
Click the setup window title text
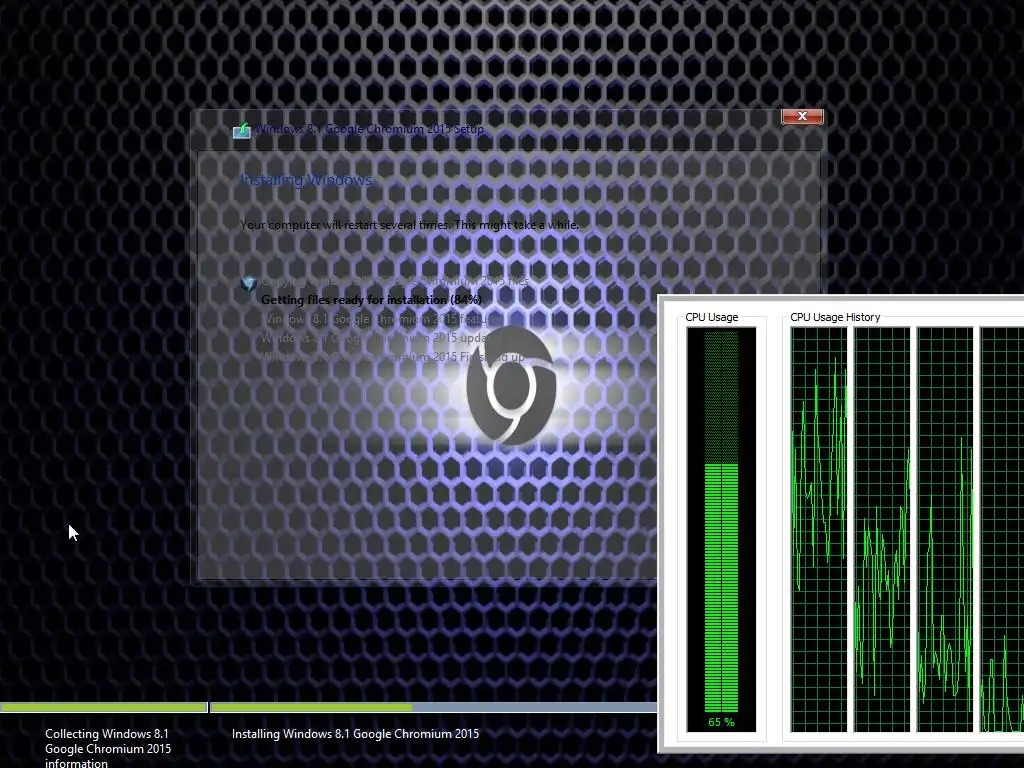(370, 129)
